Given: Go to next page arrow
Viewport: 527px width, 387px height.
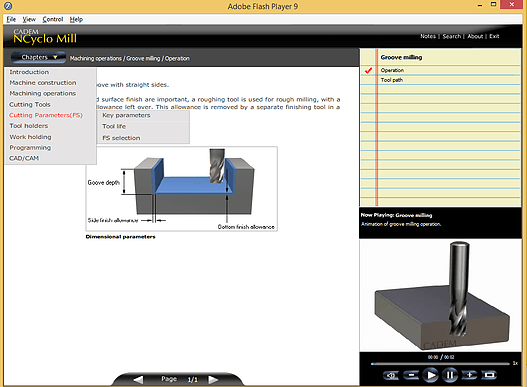Looking at the screenshot, I should (x=213, y=380).
